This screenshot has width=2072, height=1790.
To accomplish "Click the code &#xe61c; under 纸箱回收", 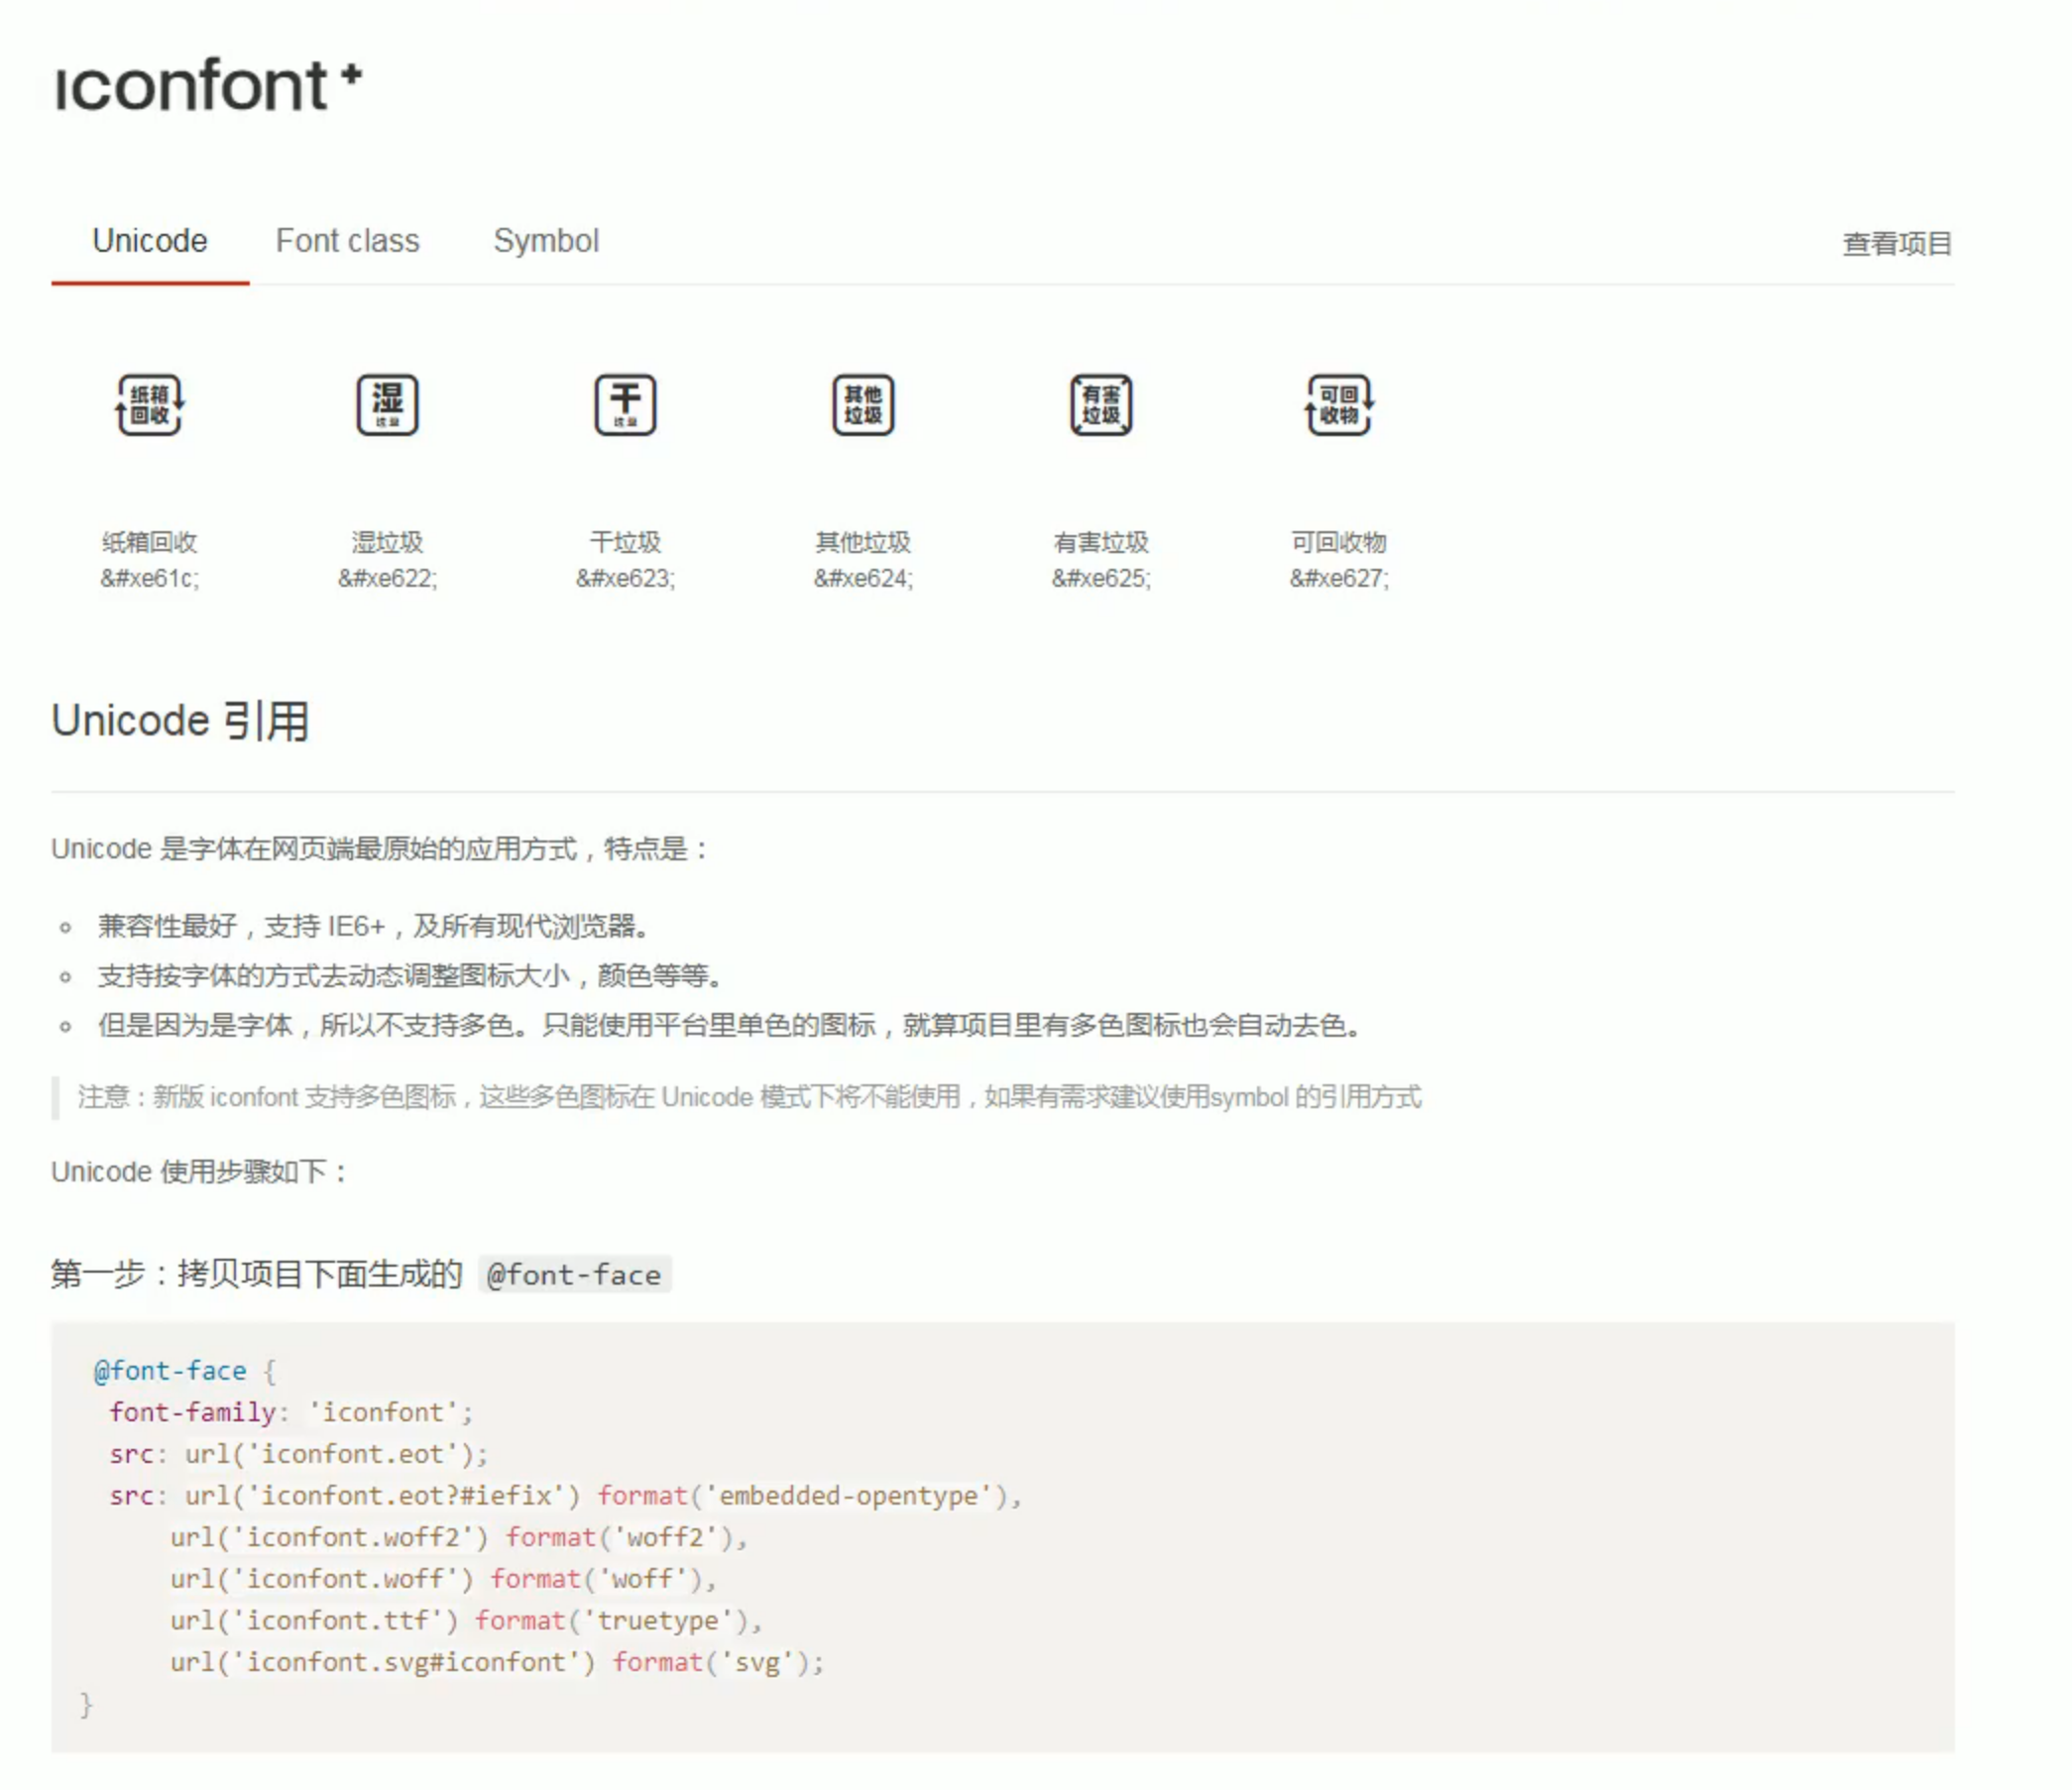I will coord(149,578).
